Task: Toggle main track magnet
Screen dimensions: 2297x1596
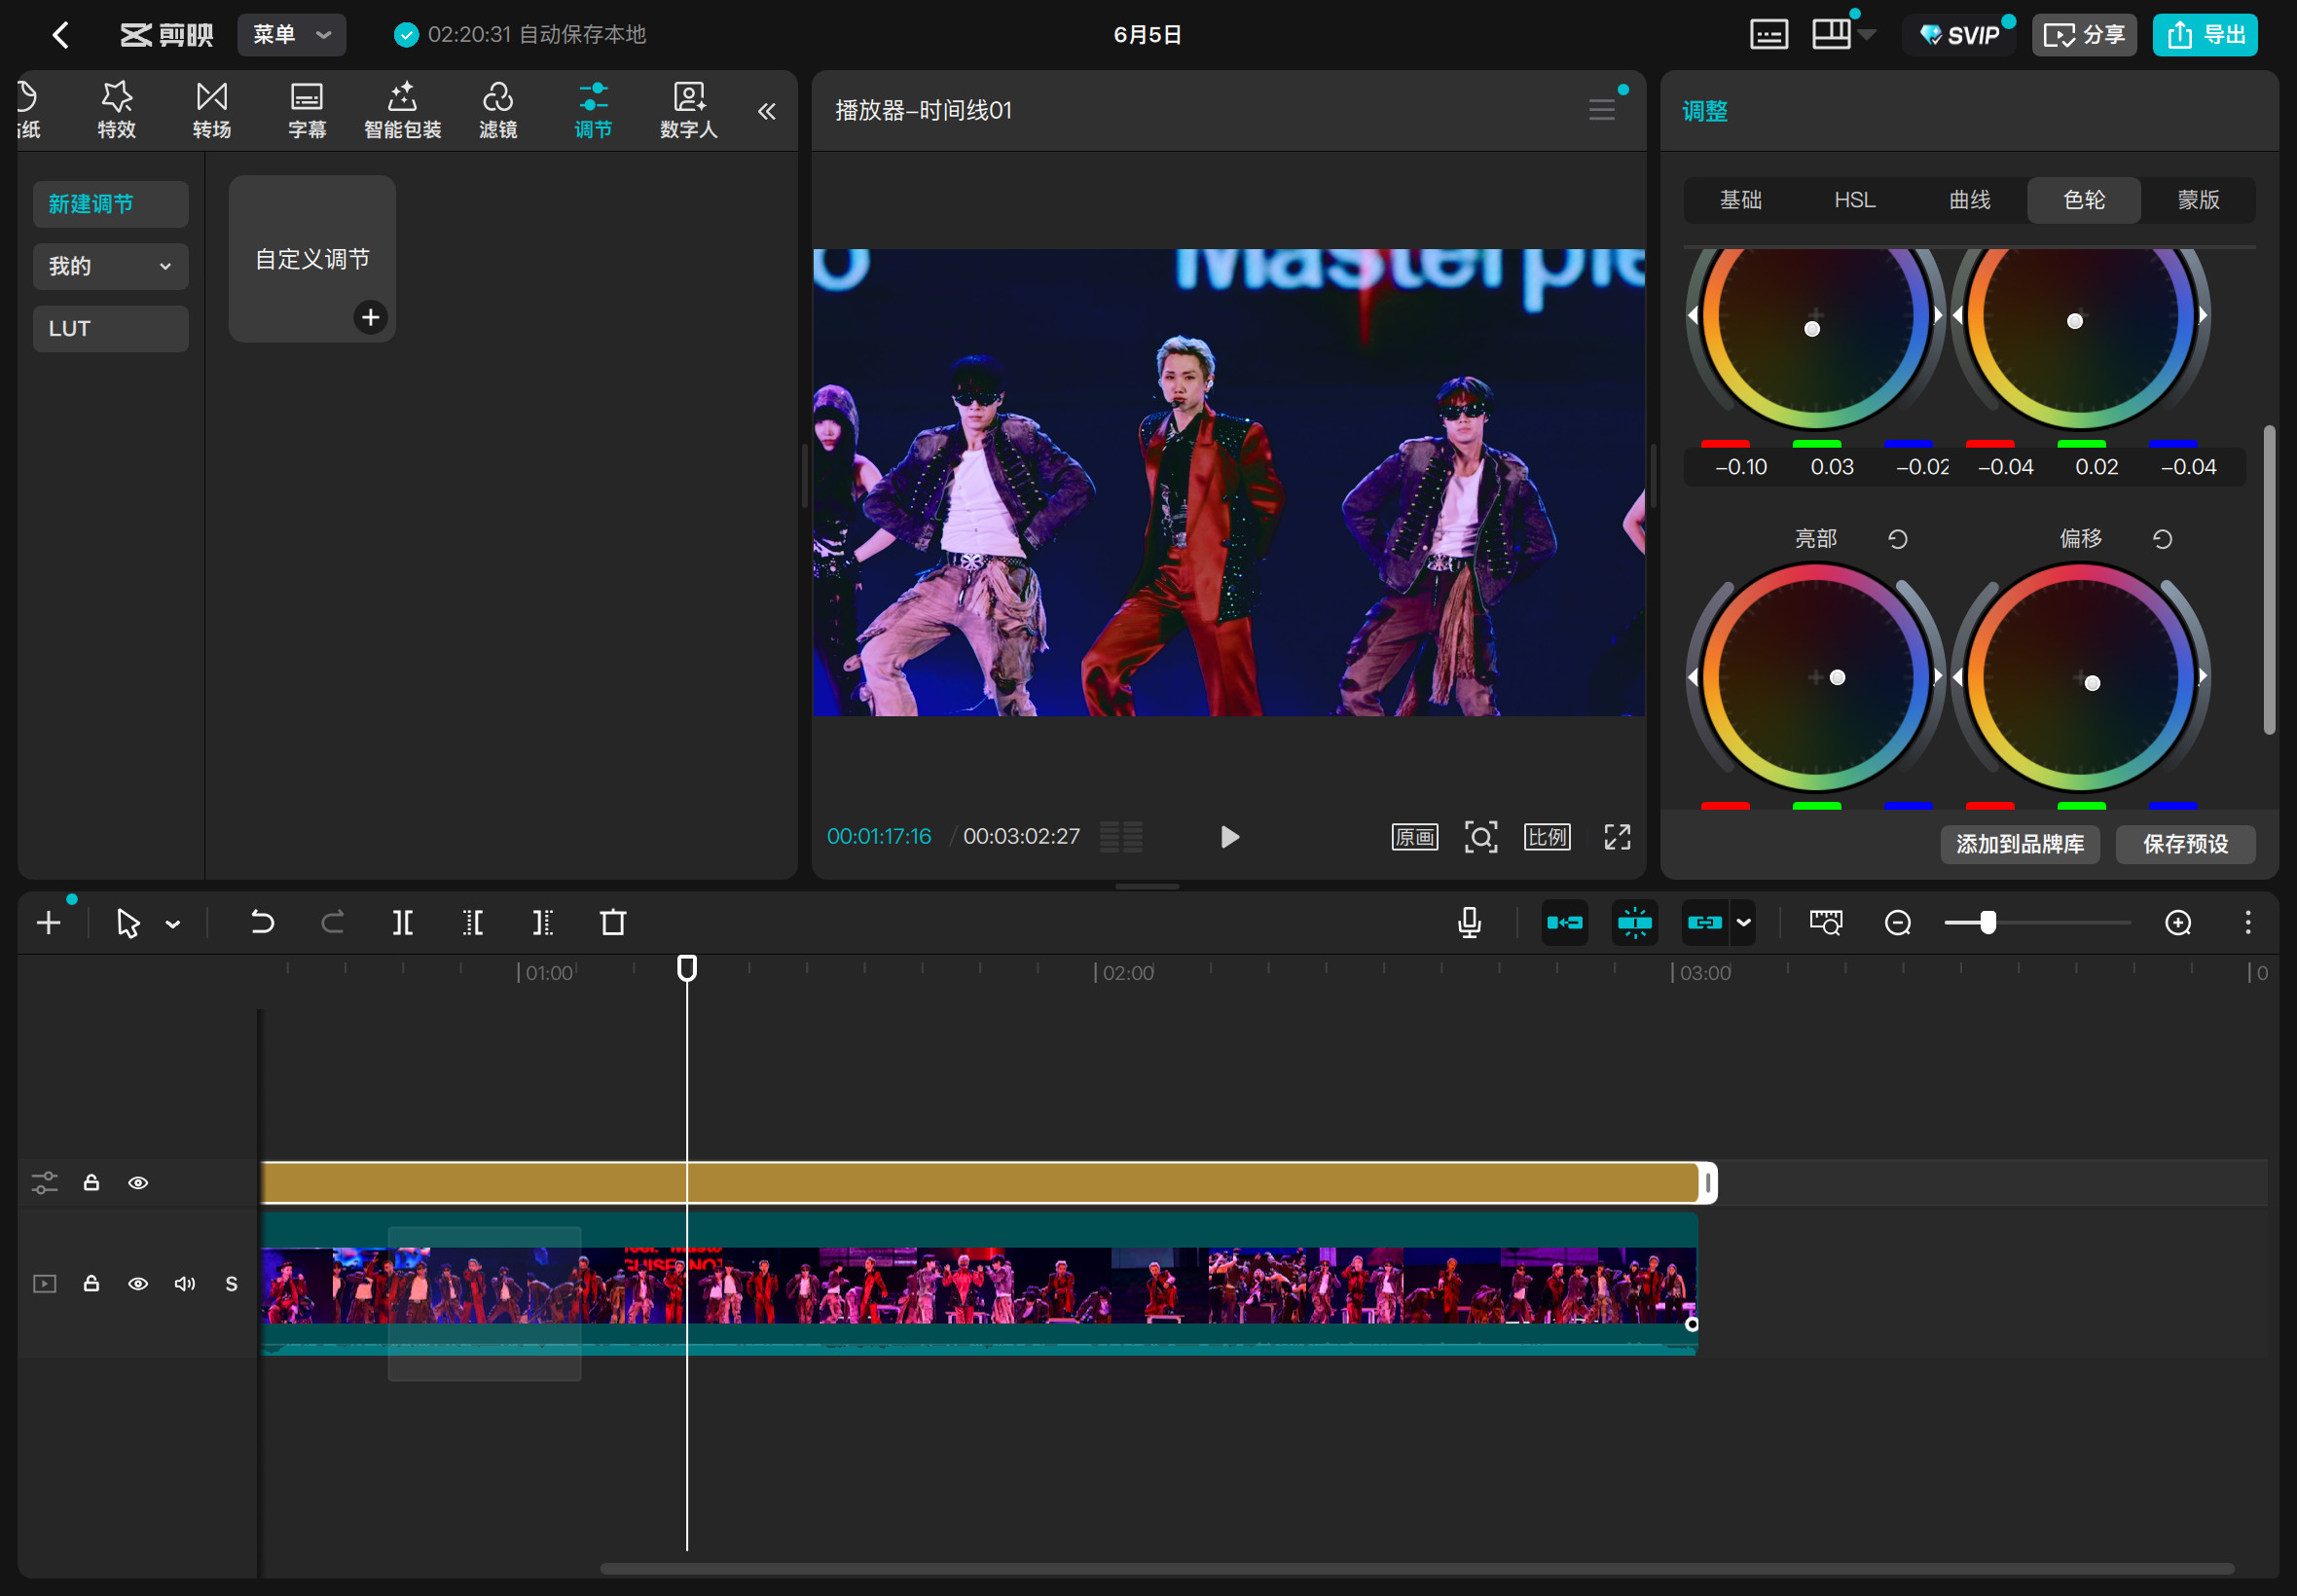Action: tap(1565, 922)
